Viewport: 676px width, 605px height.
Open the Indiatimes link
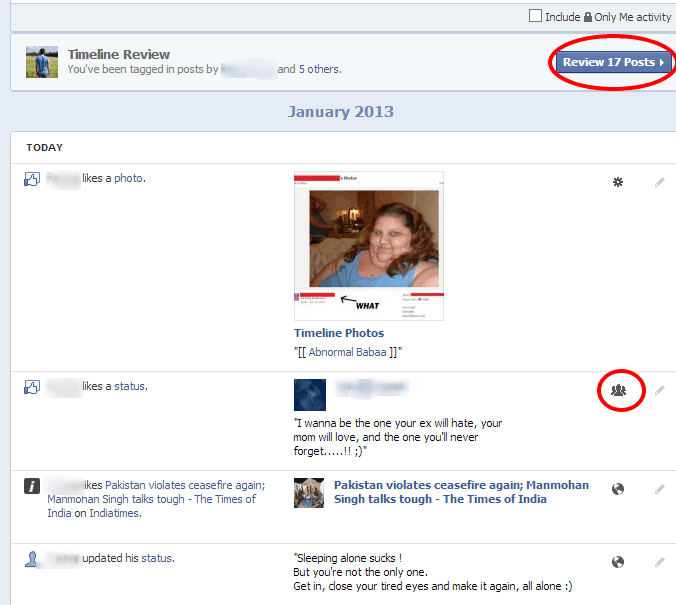tap(114, 513)
